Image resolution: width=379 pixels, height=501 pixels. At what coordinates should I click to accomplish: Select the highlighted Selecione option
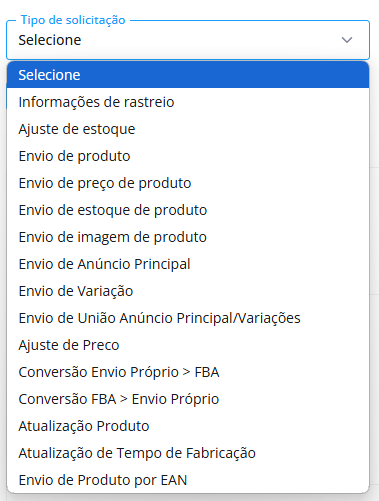click(188, 75)
